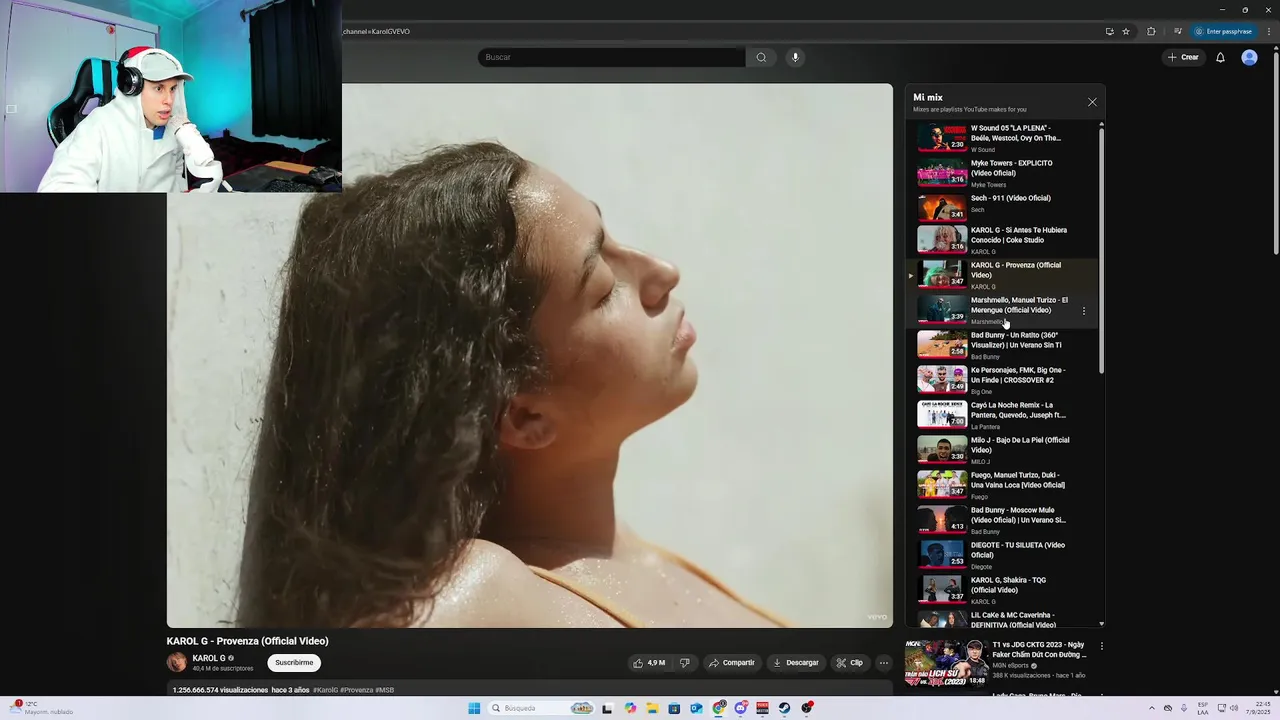Image resolution: width=1280 pixels, height=720 pixels.
Task: Close the Mi mix playlist panel
Action: click(1092, 102)
